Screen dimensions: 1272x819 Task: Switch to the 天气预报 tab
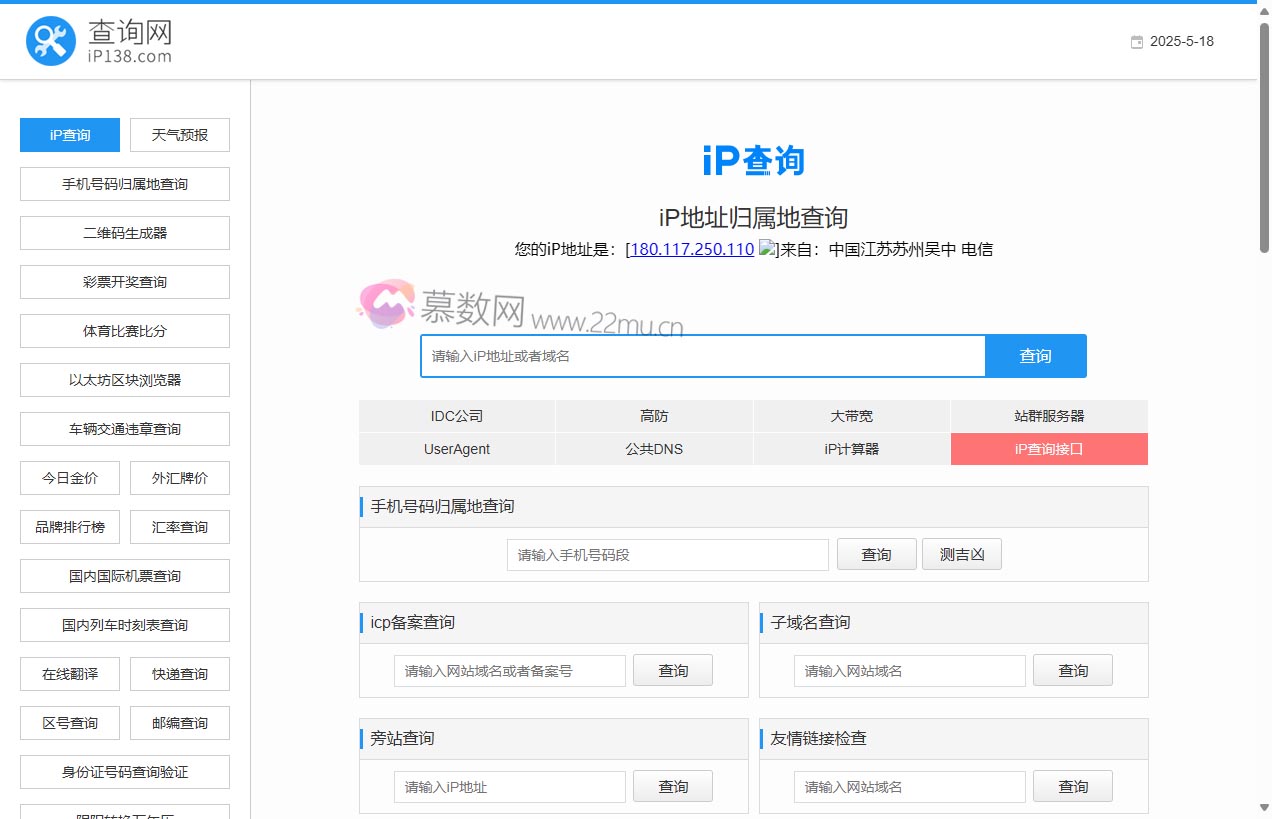[179, 134]
